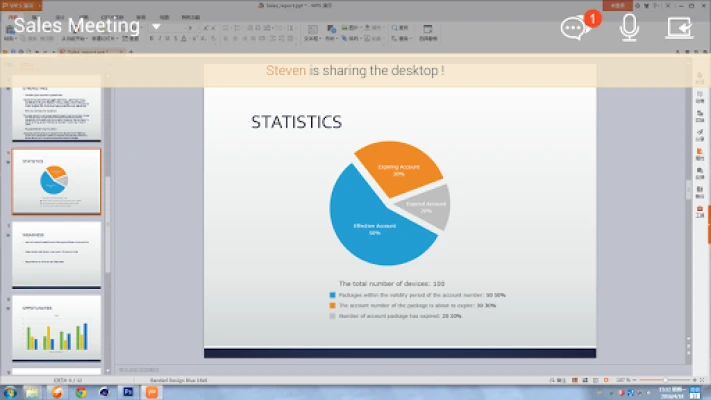This screenshot has height=400, width=711.
Task: Click the Windows Start button
Action: coord(10,392)
